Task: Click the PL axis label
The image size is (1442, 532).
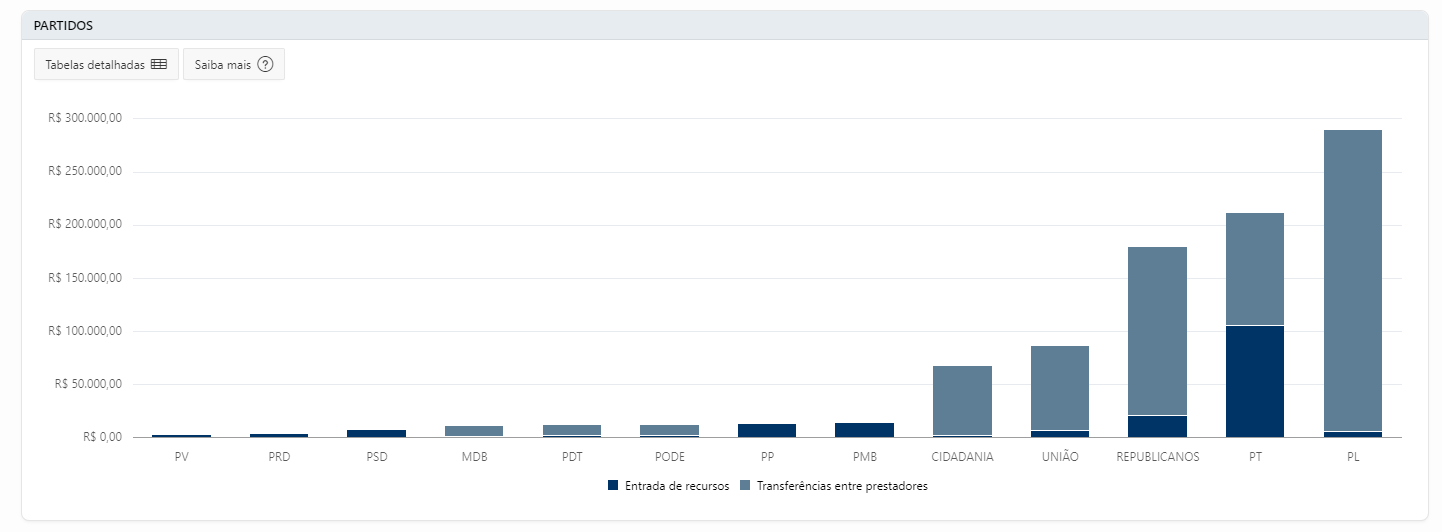Action: click(1353, 457)
